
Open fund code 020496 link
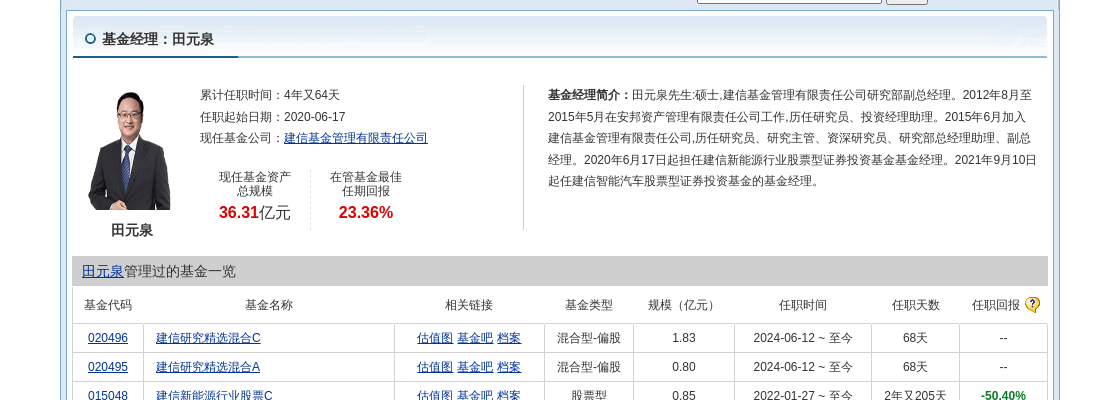pyautogui.click(x=108, y=338)
